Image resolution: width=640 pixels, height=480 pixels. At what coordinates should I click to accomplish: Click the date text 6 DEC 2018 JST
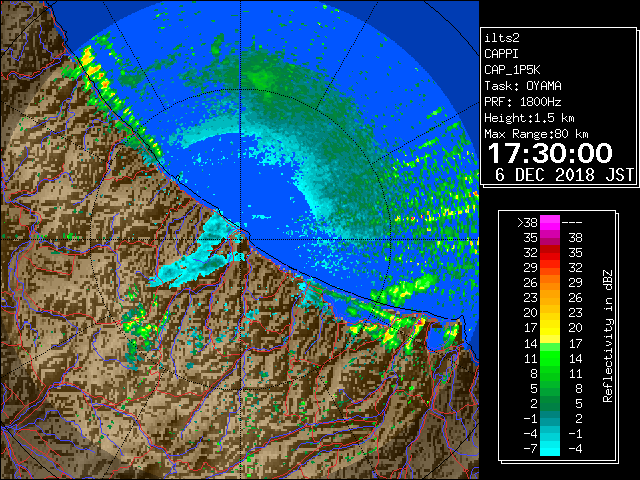[x=564, y=175]
